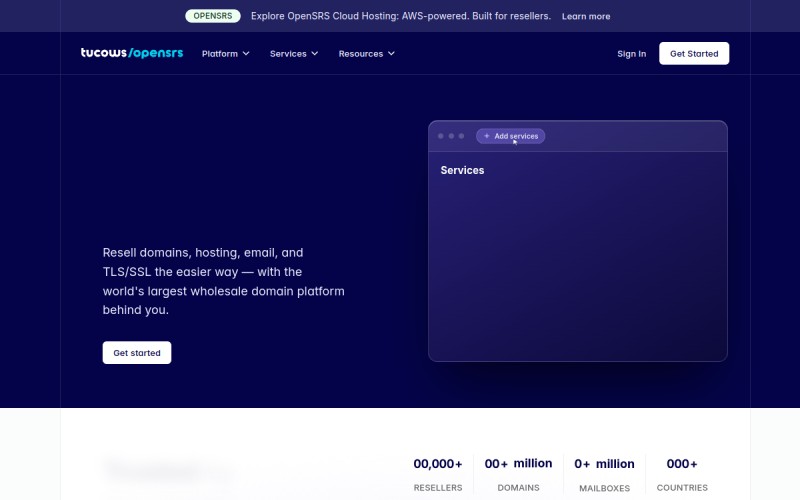Click the hero Get started button
Screen dimensions: 800x500
pyautogui.click(x=137, y=353)
